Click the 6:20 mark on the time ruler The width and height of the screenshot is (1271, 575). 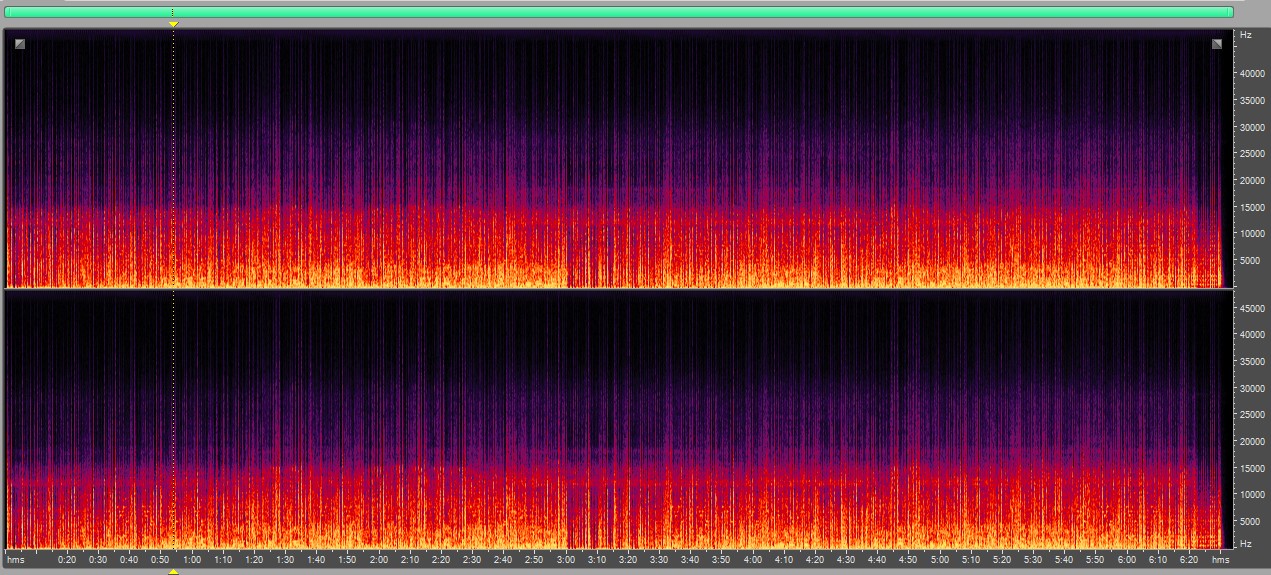pos(1189,560)
